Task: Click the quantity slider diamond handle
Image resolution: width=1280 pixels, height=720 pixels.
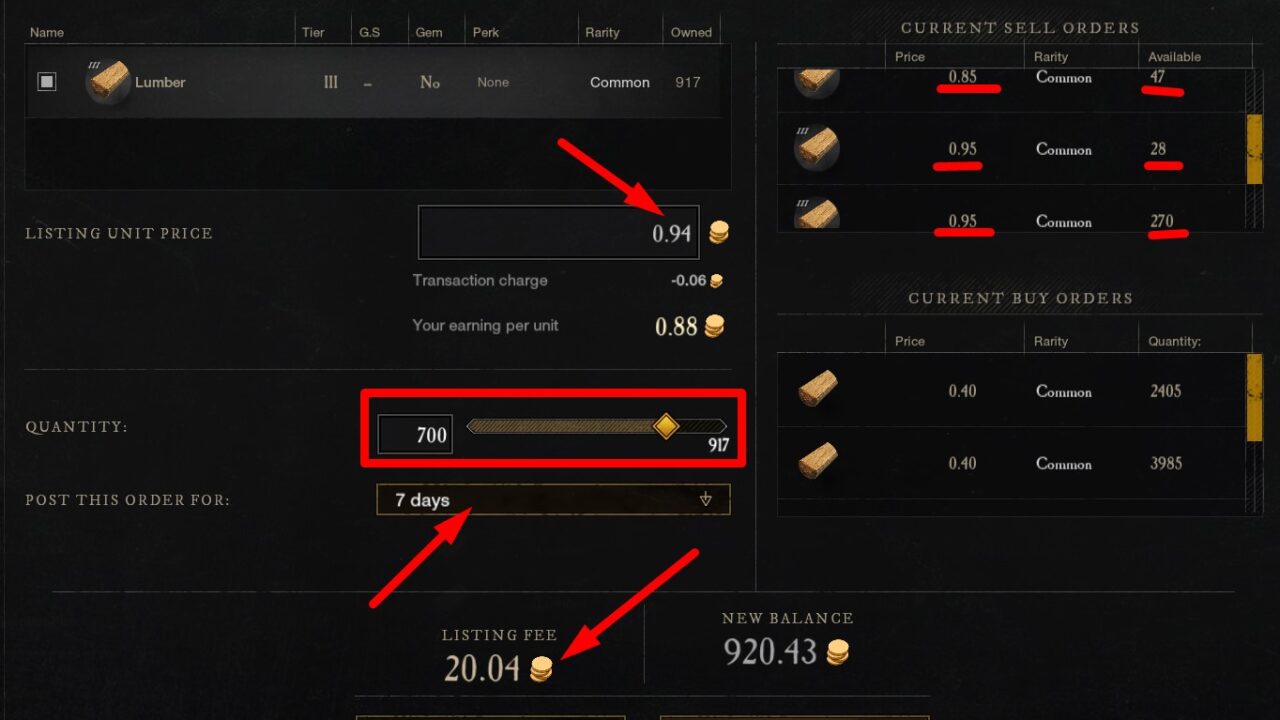Action: 666,427
